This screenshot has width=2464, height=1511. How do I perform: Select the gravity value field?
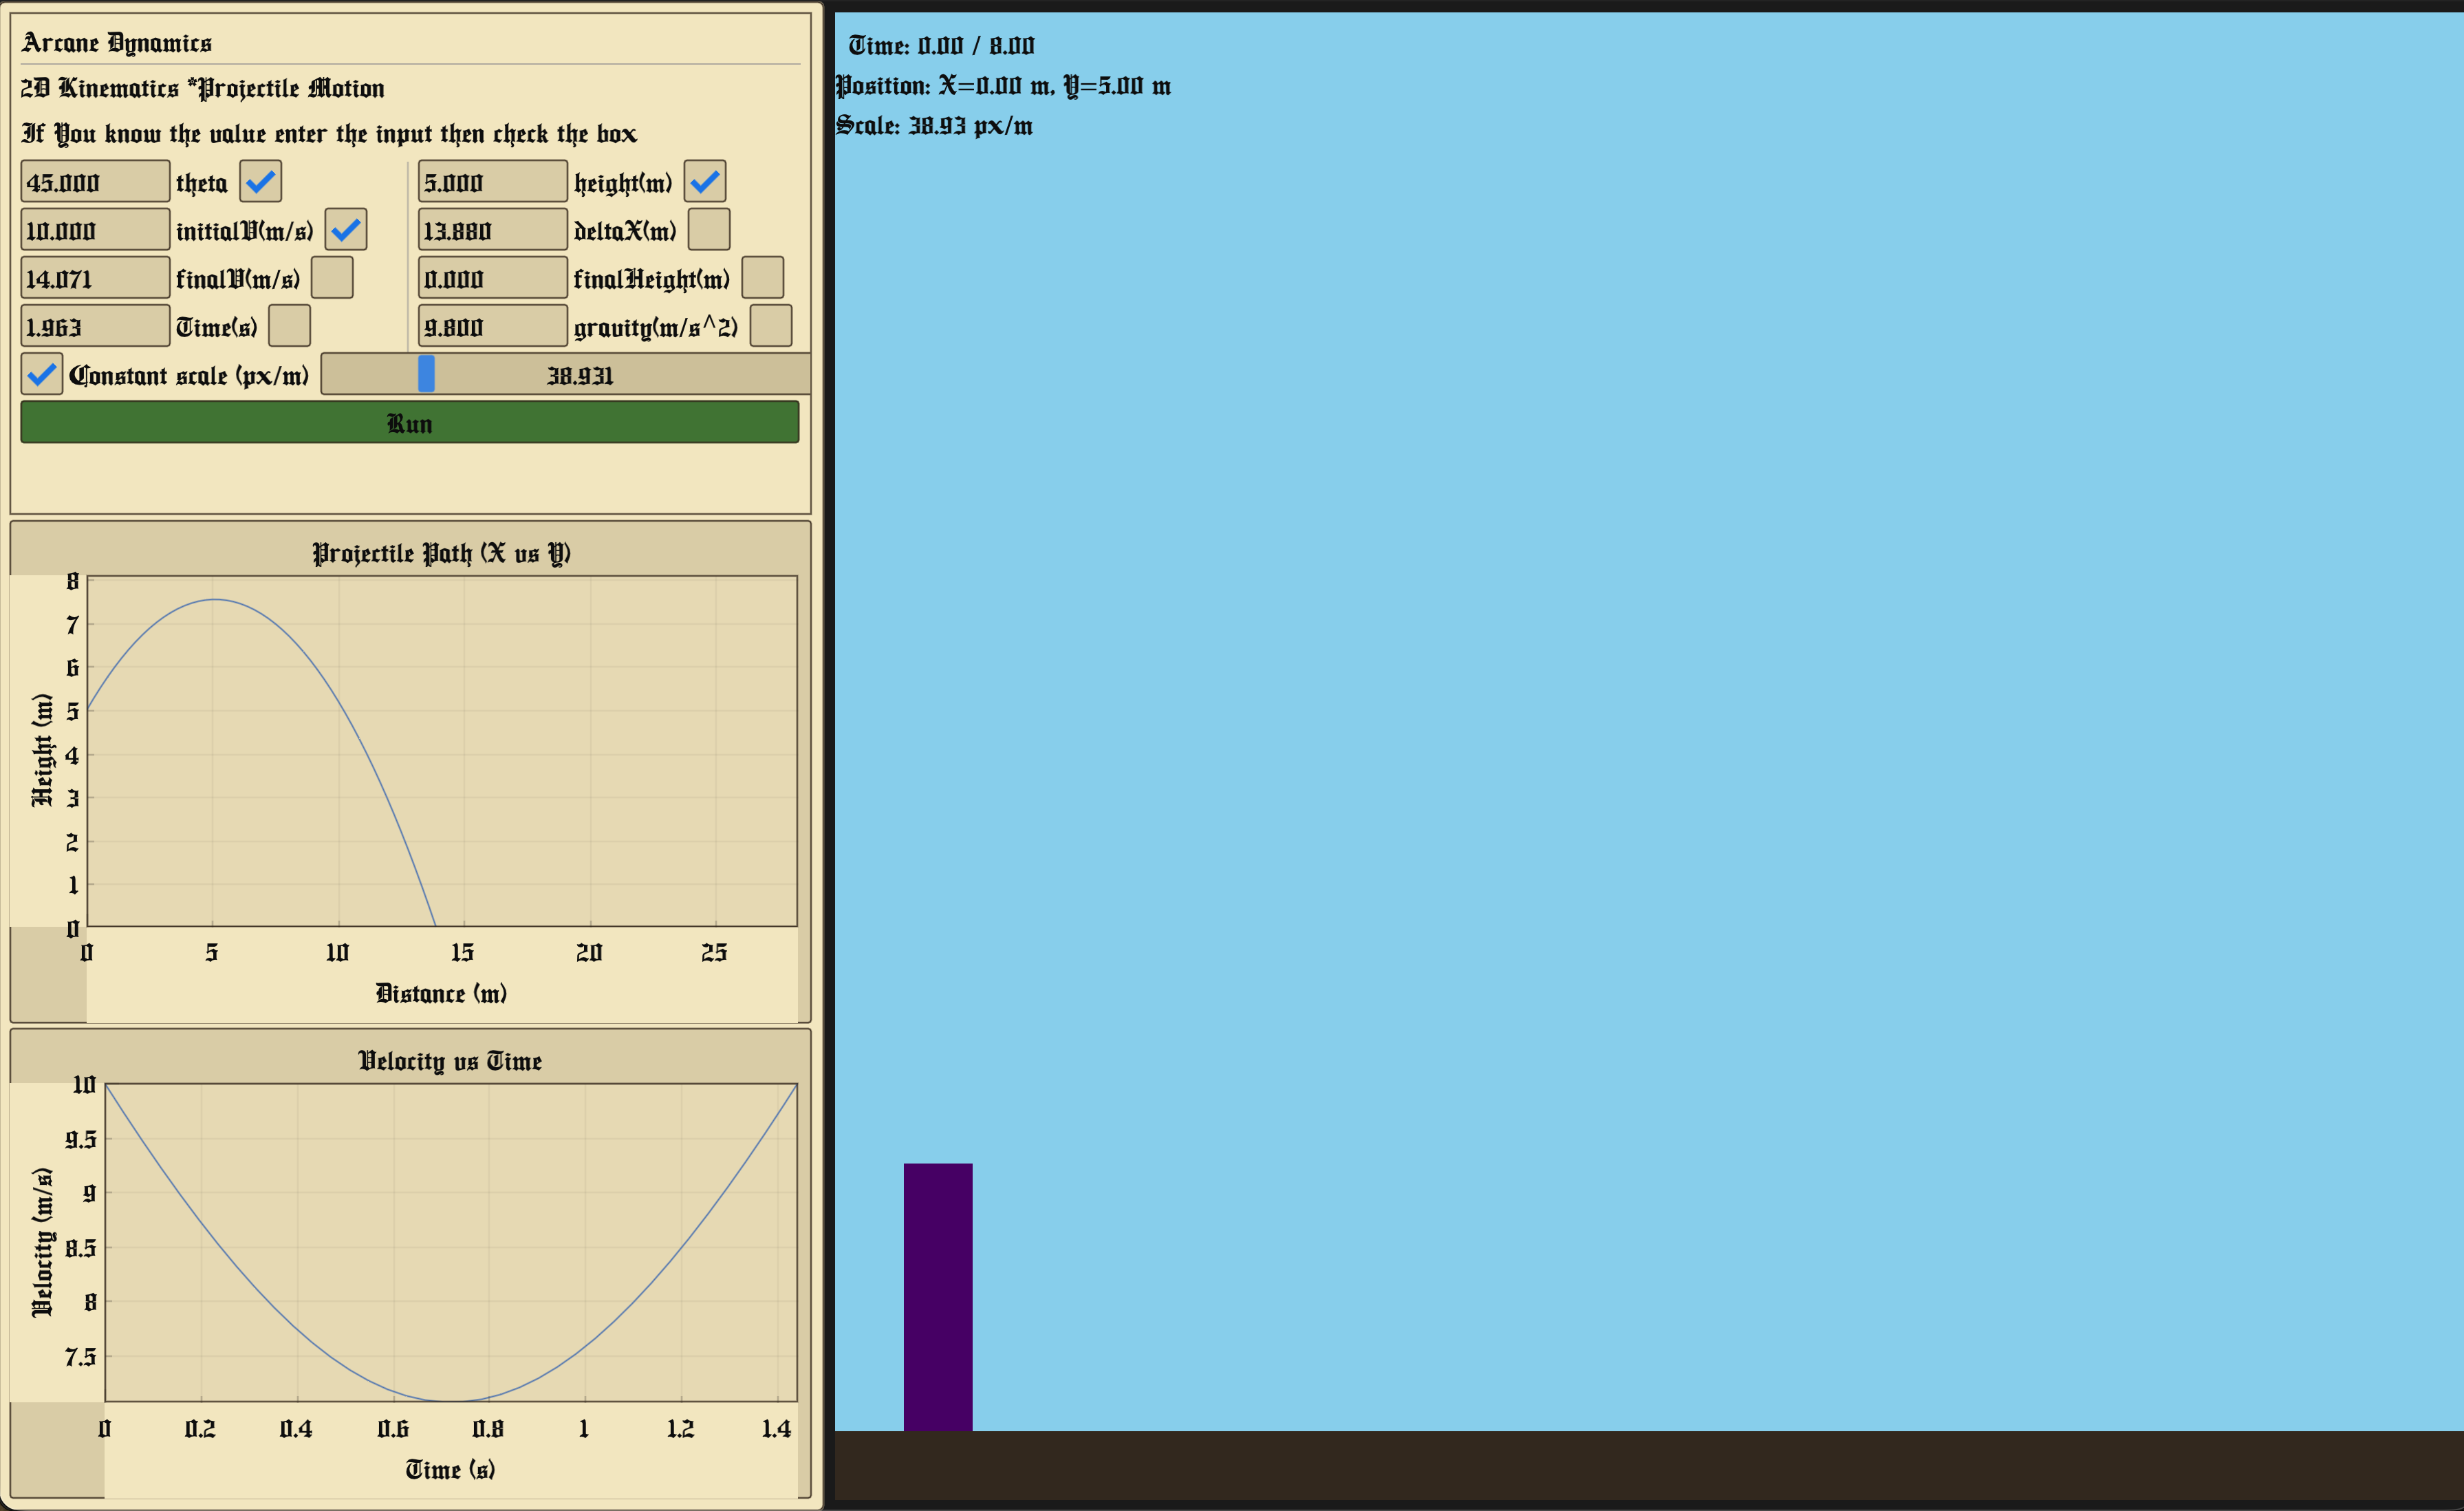pos(492,326)
